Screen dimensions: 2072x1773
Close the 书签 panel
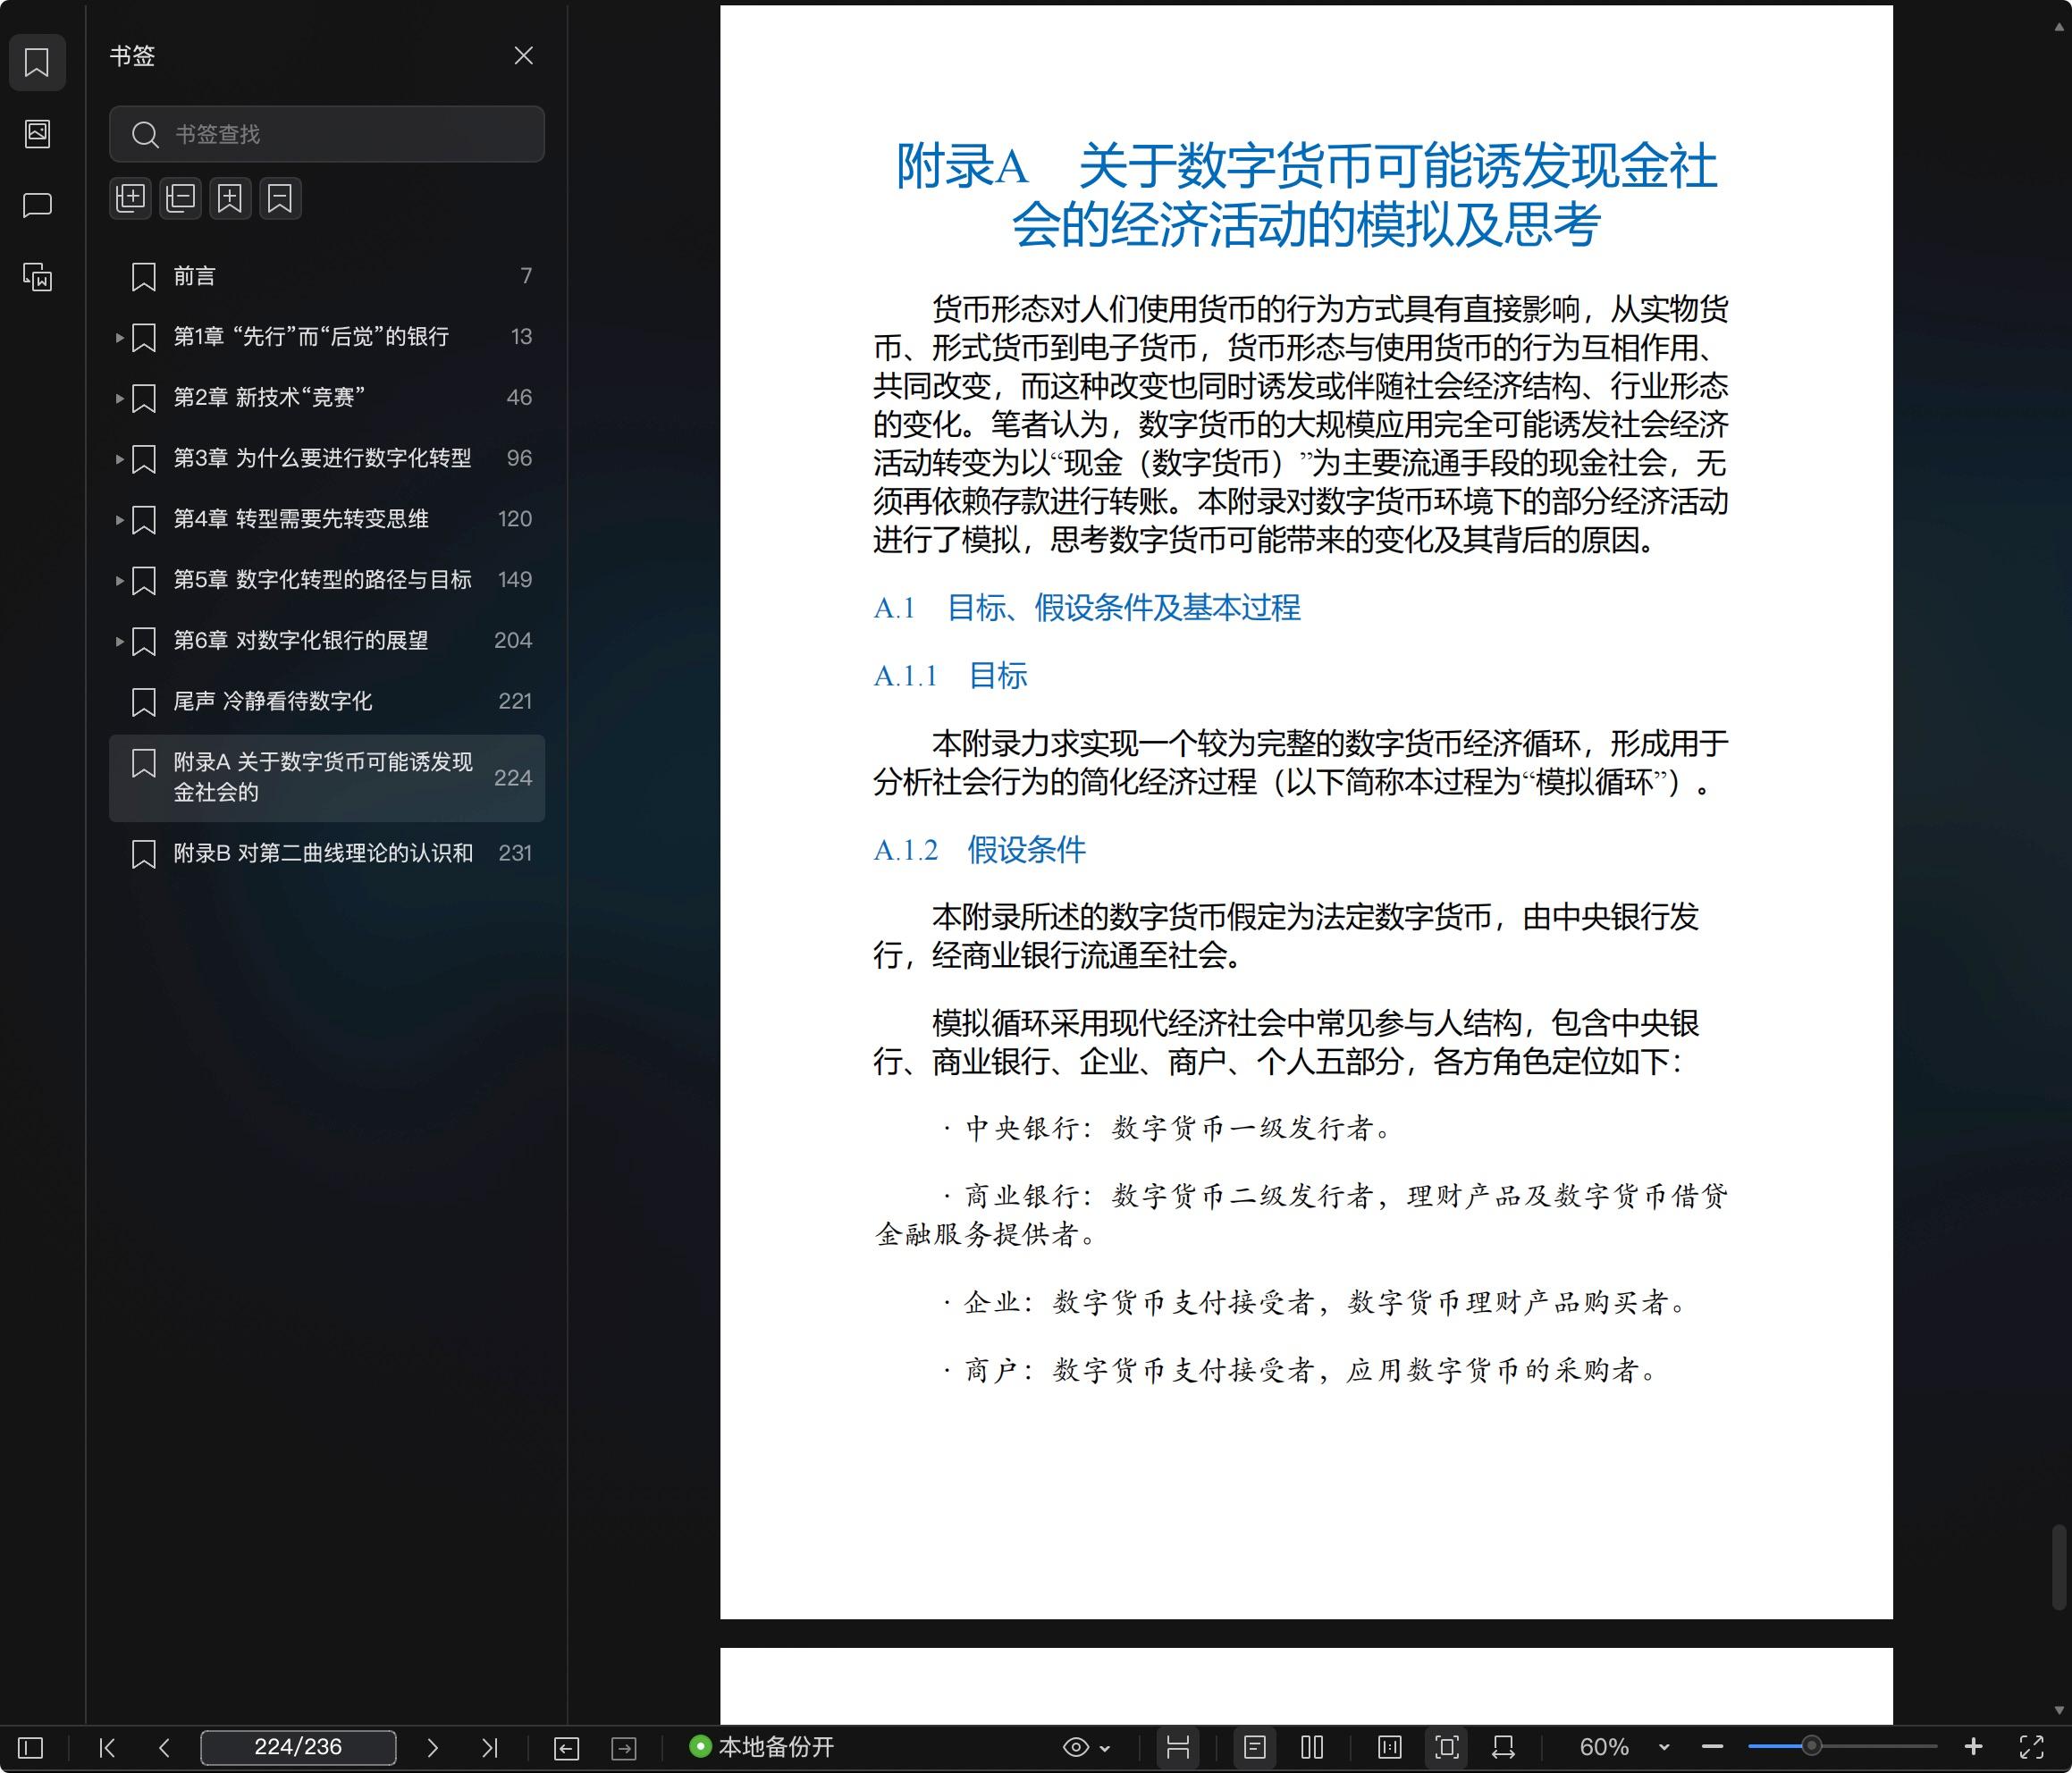(x=523, y=55)
